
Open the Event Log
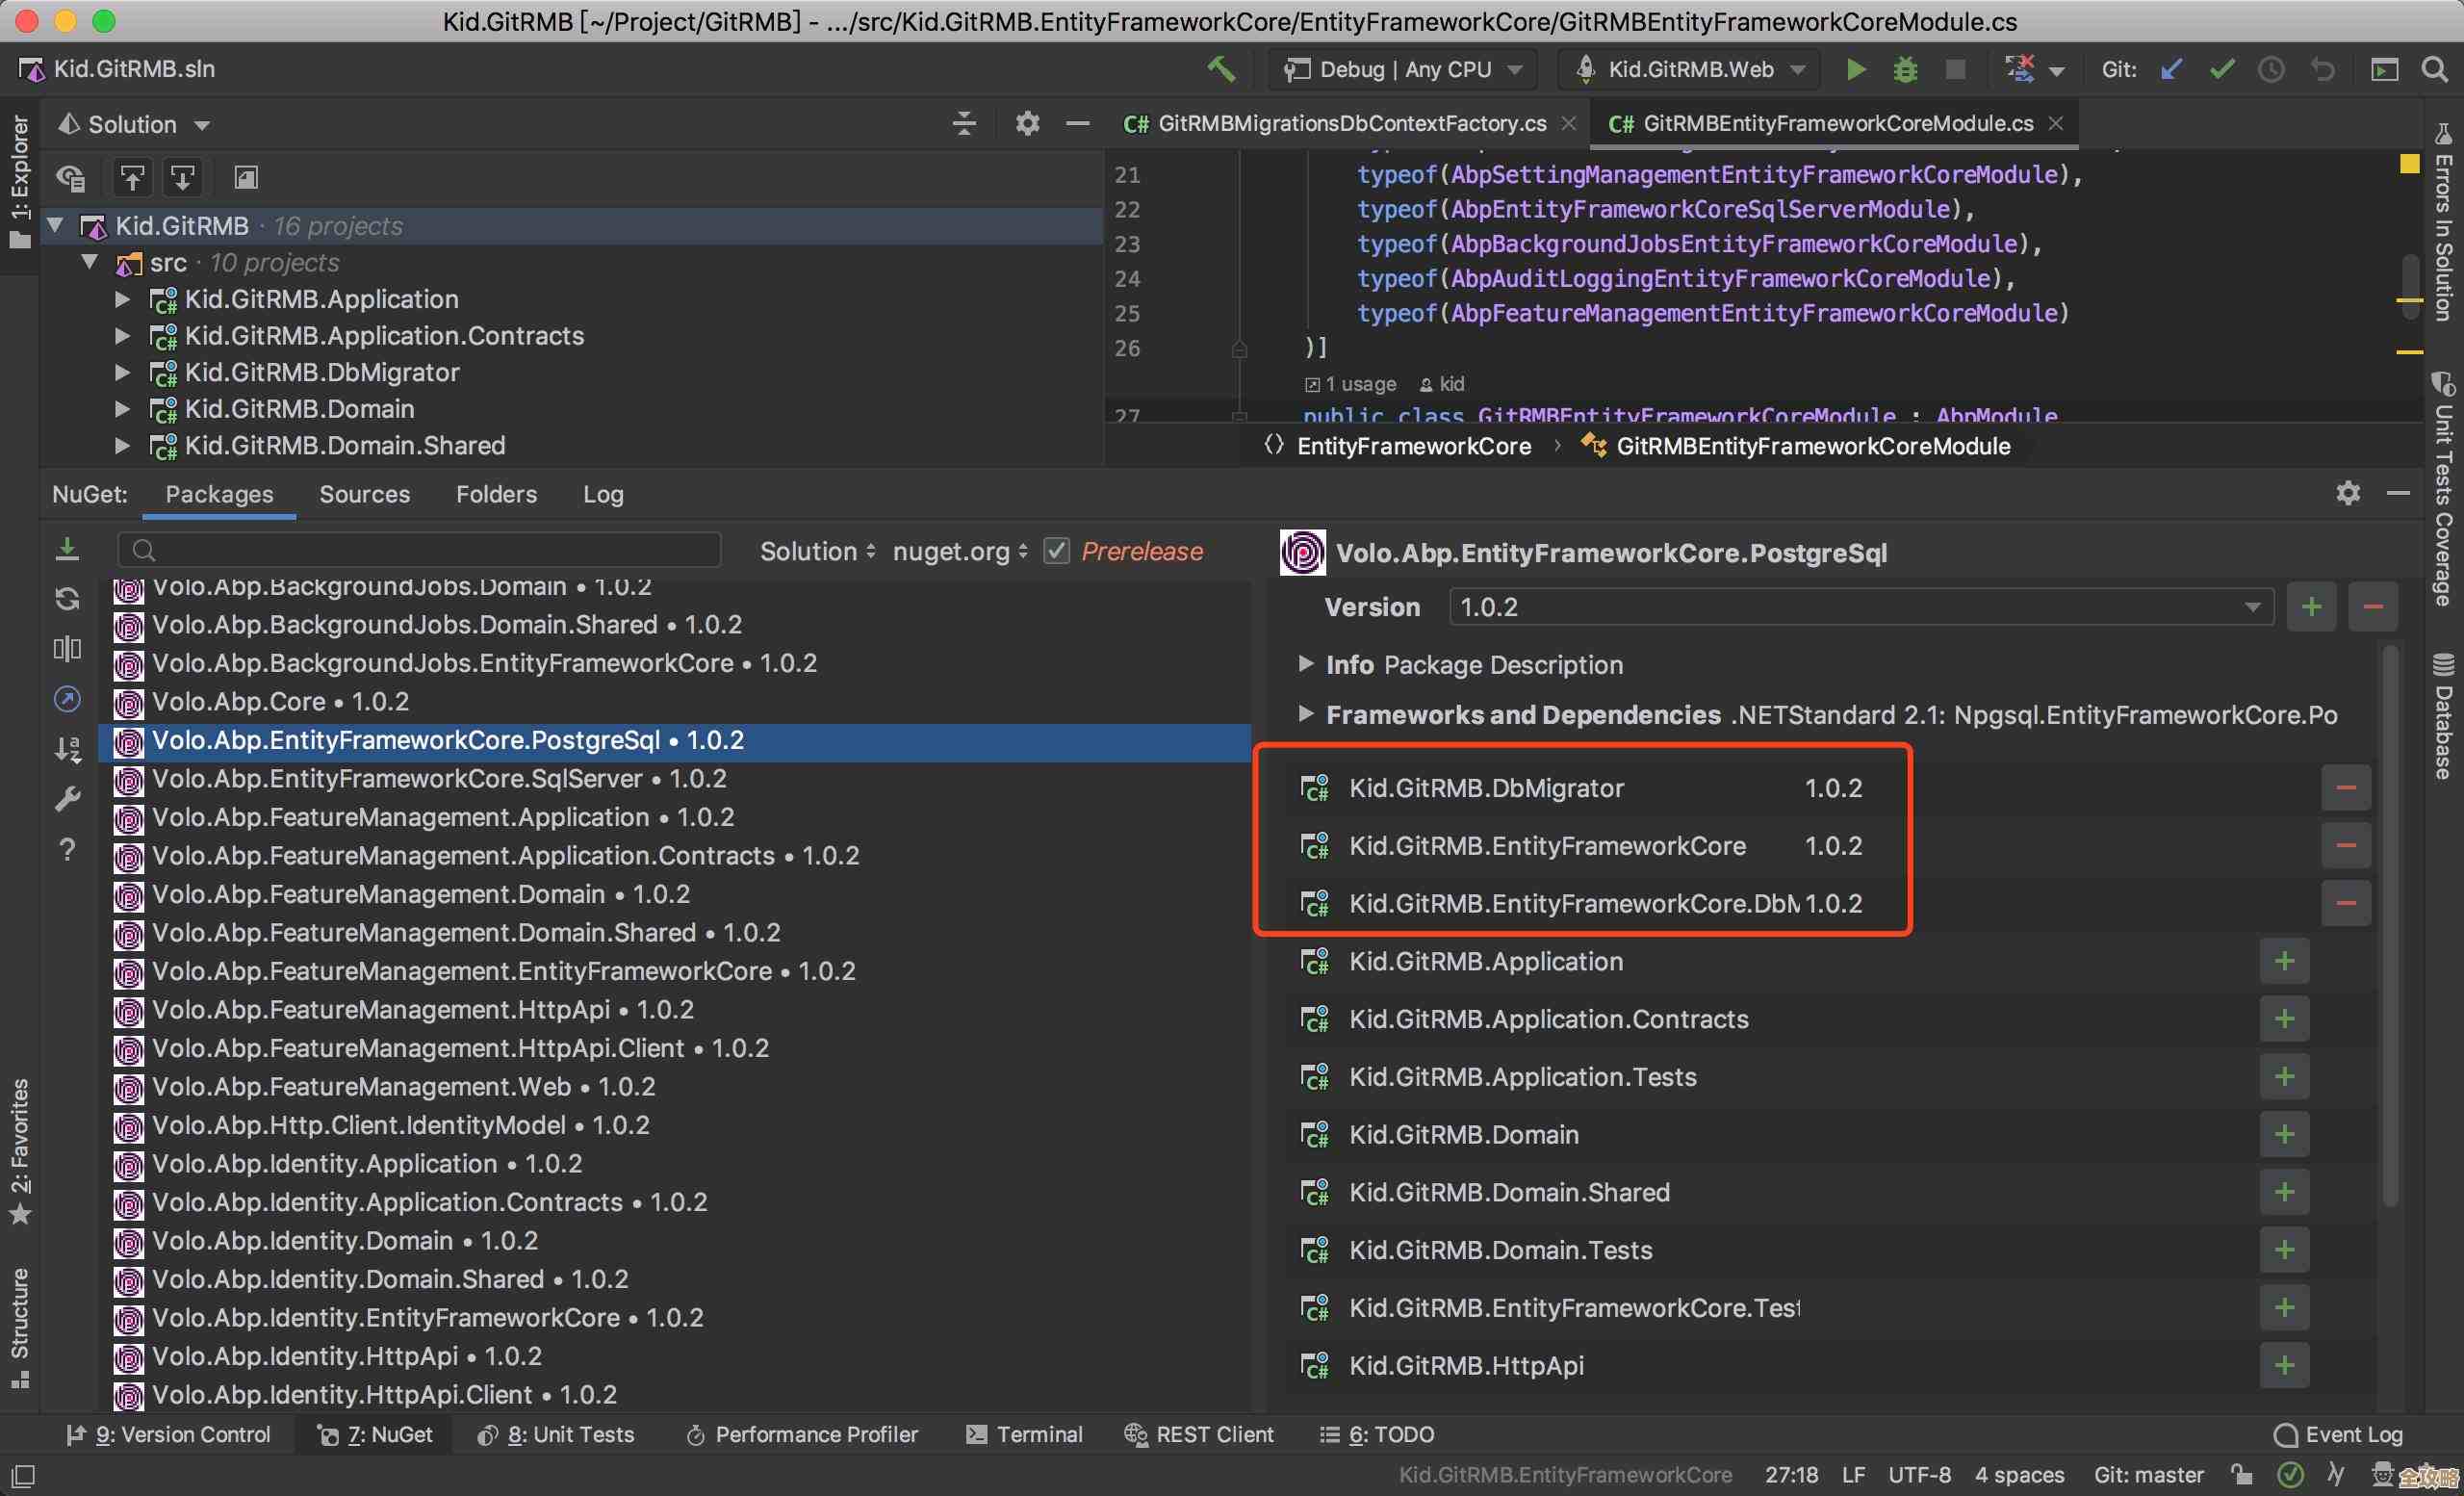coord(2338,1434)
